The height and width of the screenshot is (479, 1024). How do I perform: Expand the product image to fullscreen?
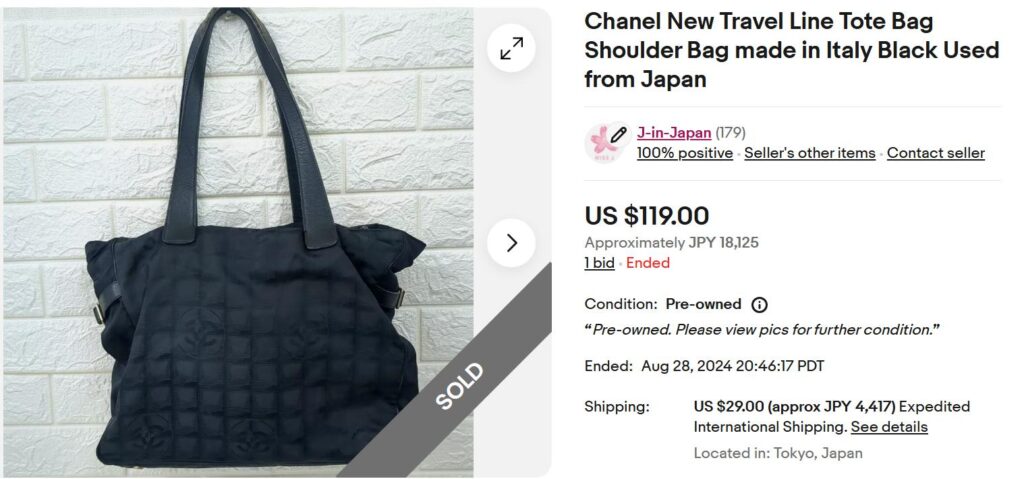pyautogui.click(x=511, y=48)
